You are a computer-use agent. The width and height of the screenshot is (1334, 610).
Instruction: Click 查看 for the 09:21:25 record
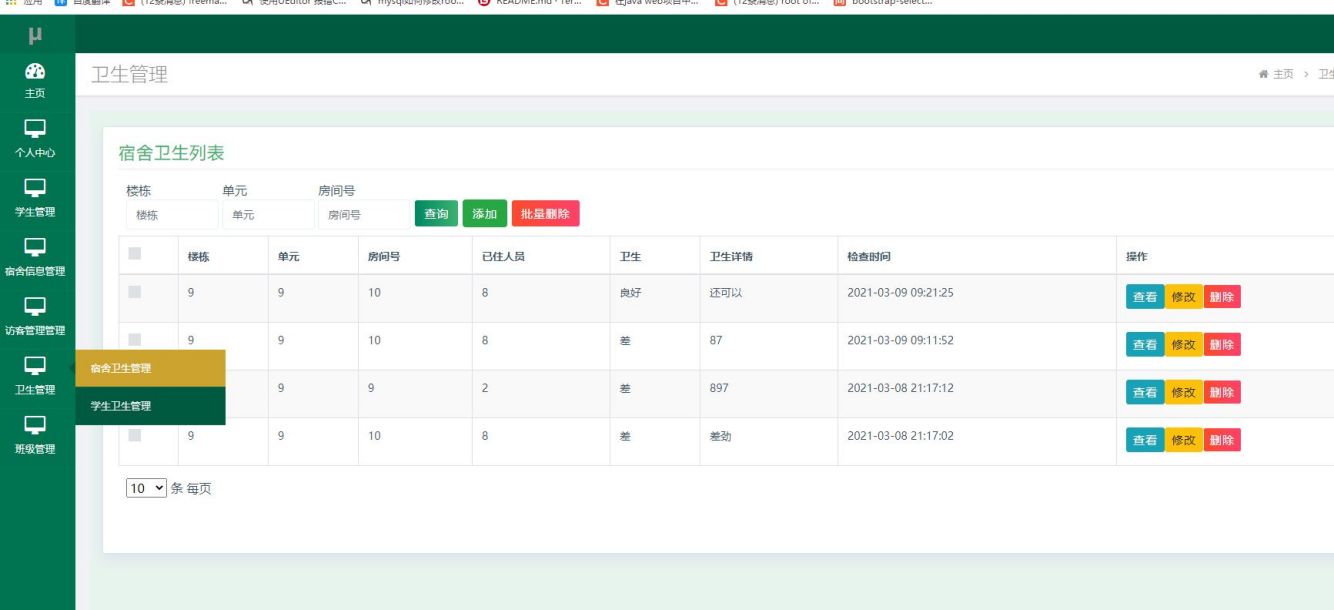1145,297
